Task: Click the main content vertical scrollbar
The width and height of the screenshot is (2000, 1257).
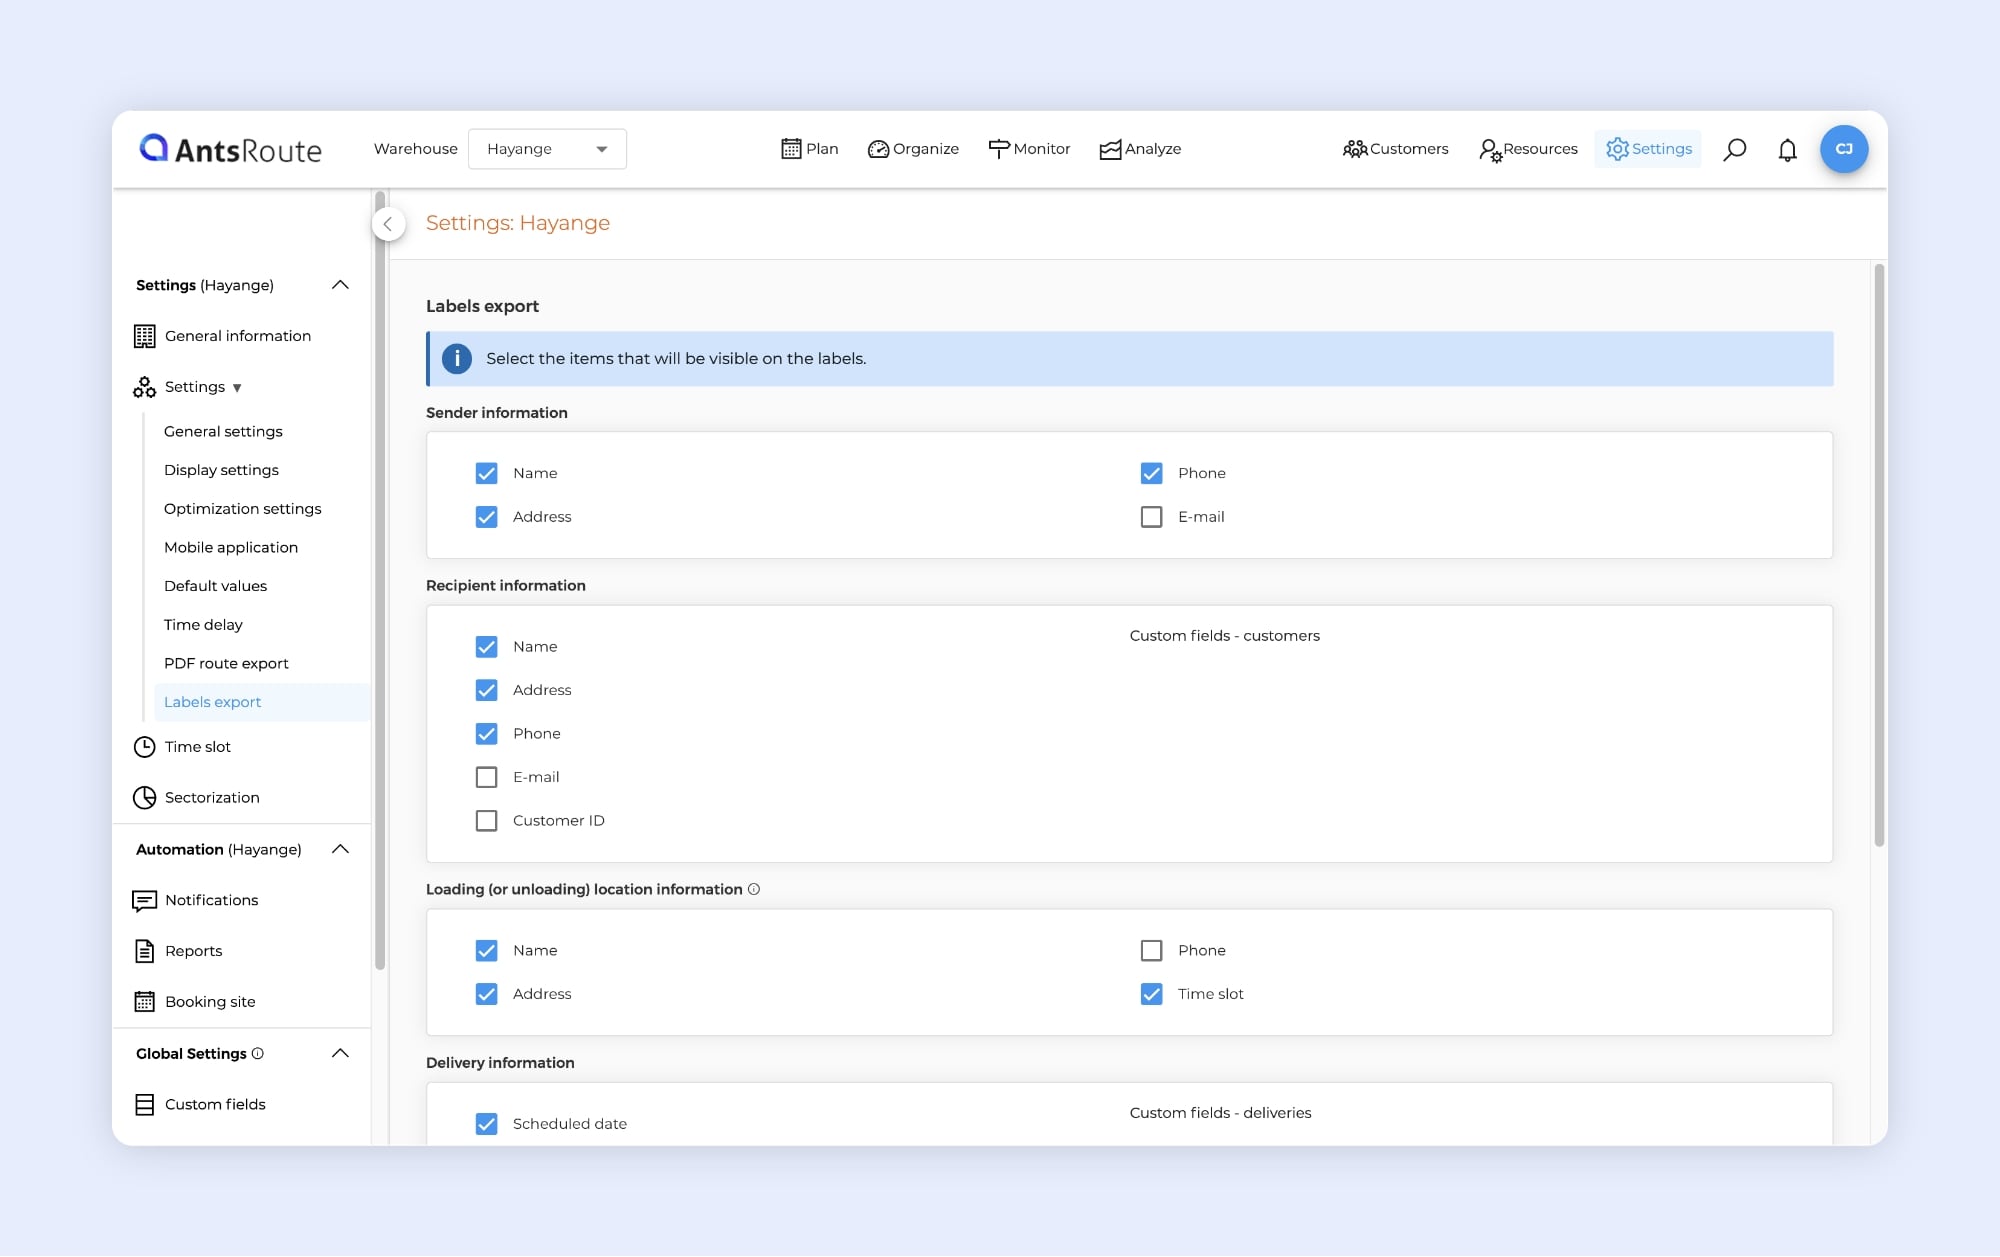Action: 1879,556
